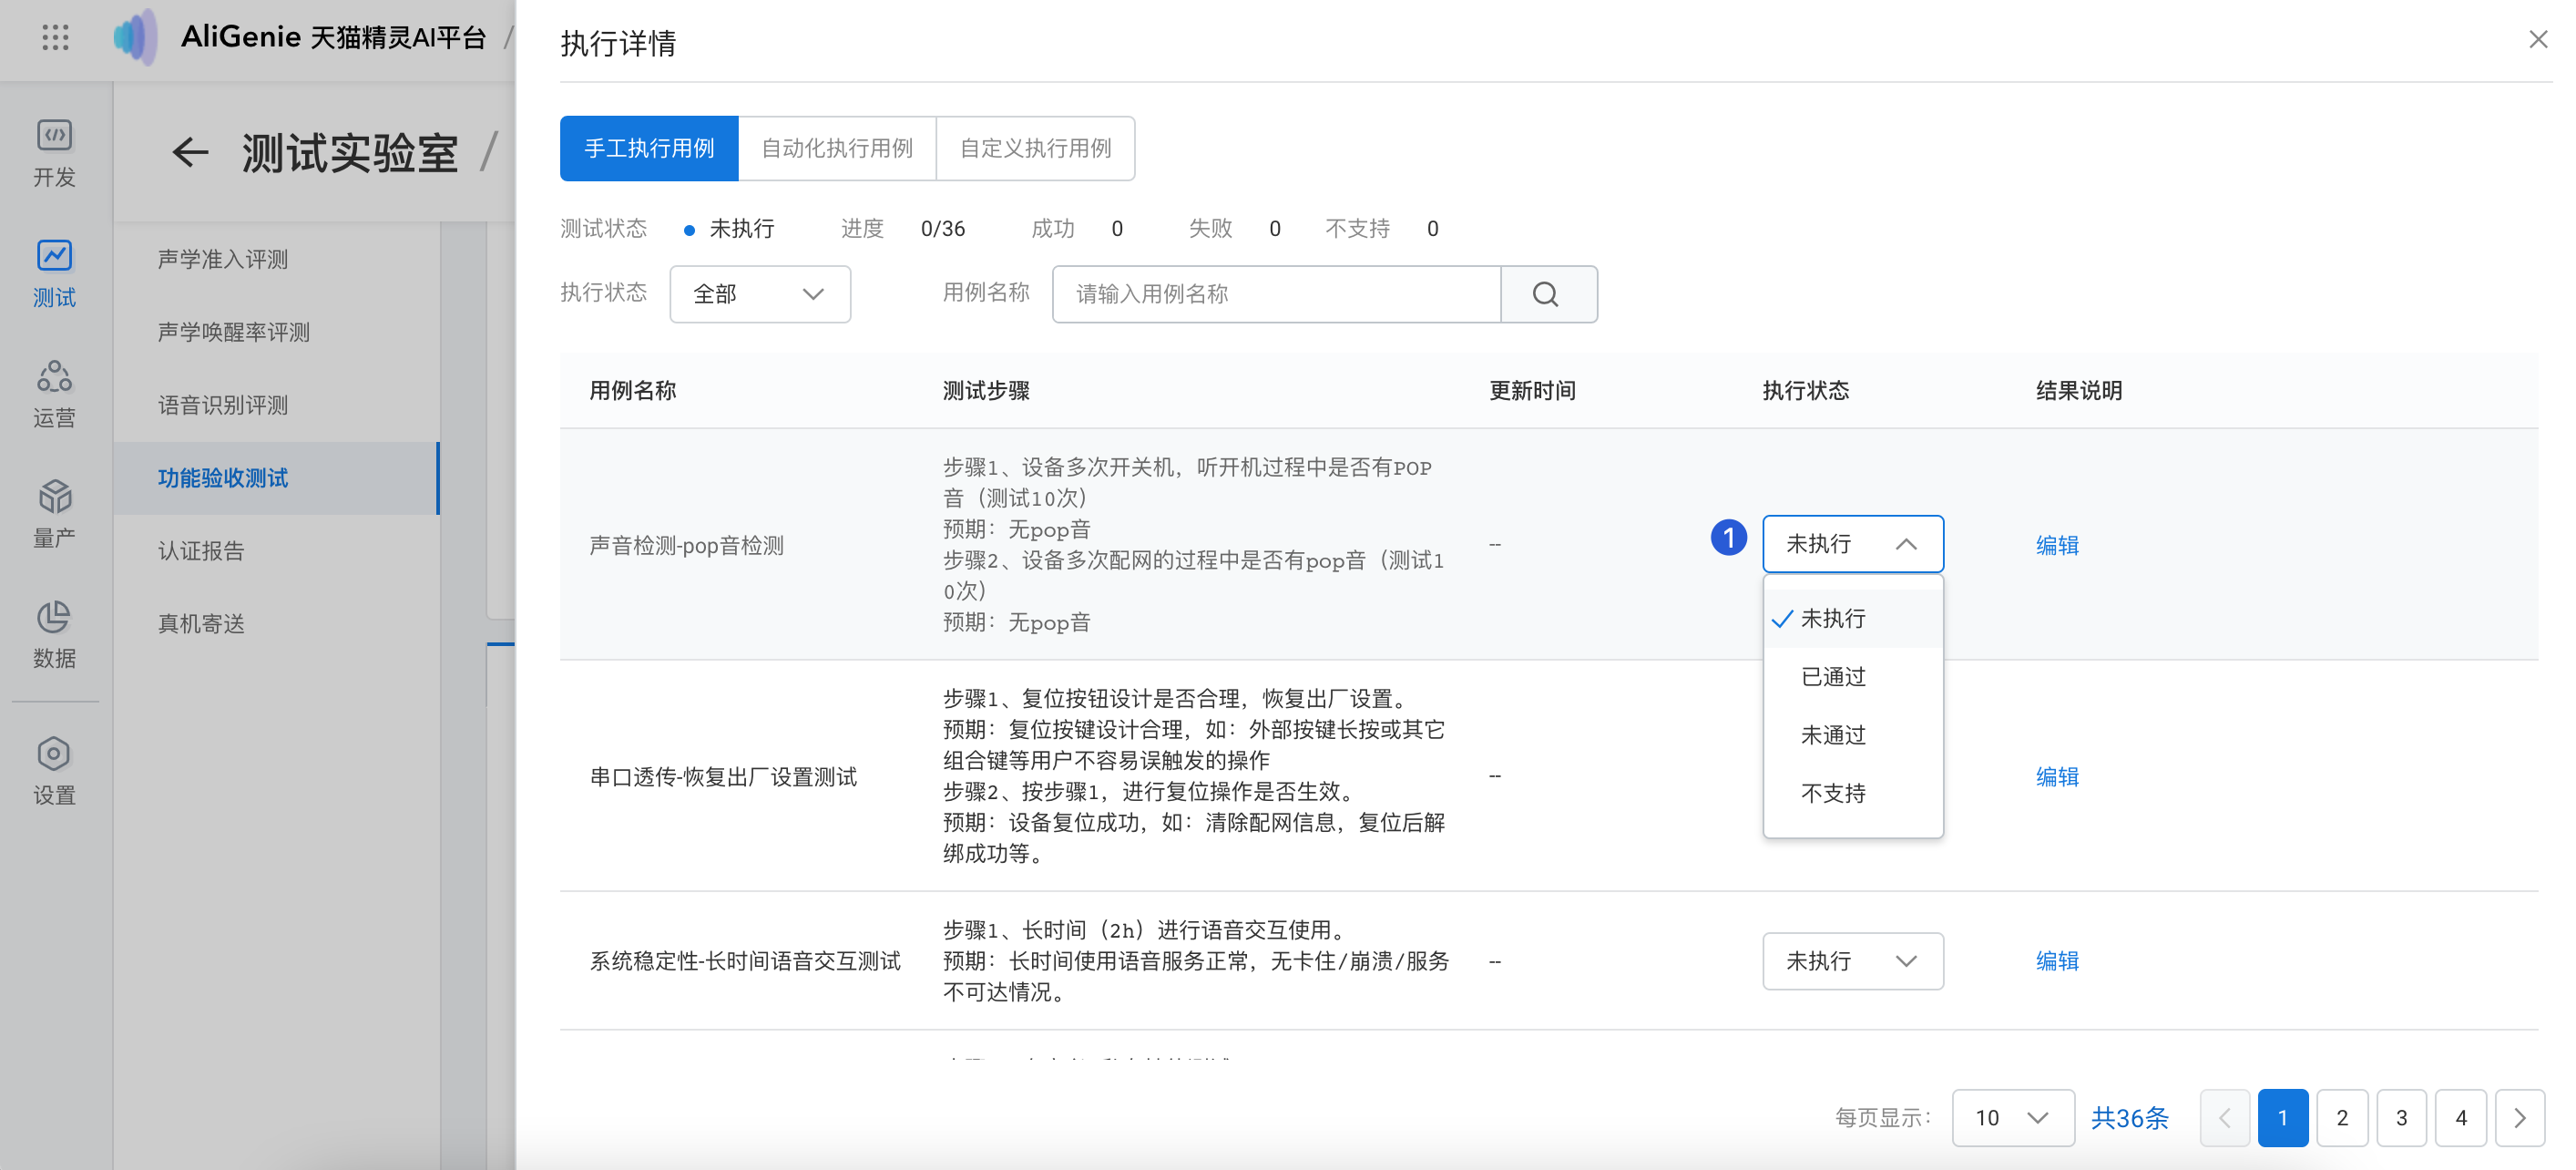Click 编辑 for 声音检测-pop音检测 row
Image resolution: width=2576 pixels, height=1170 pixels.
[2057, 545]
